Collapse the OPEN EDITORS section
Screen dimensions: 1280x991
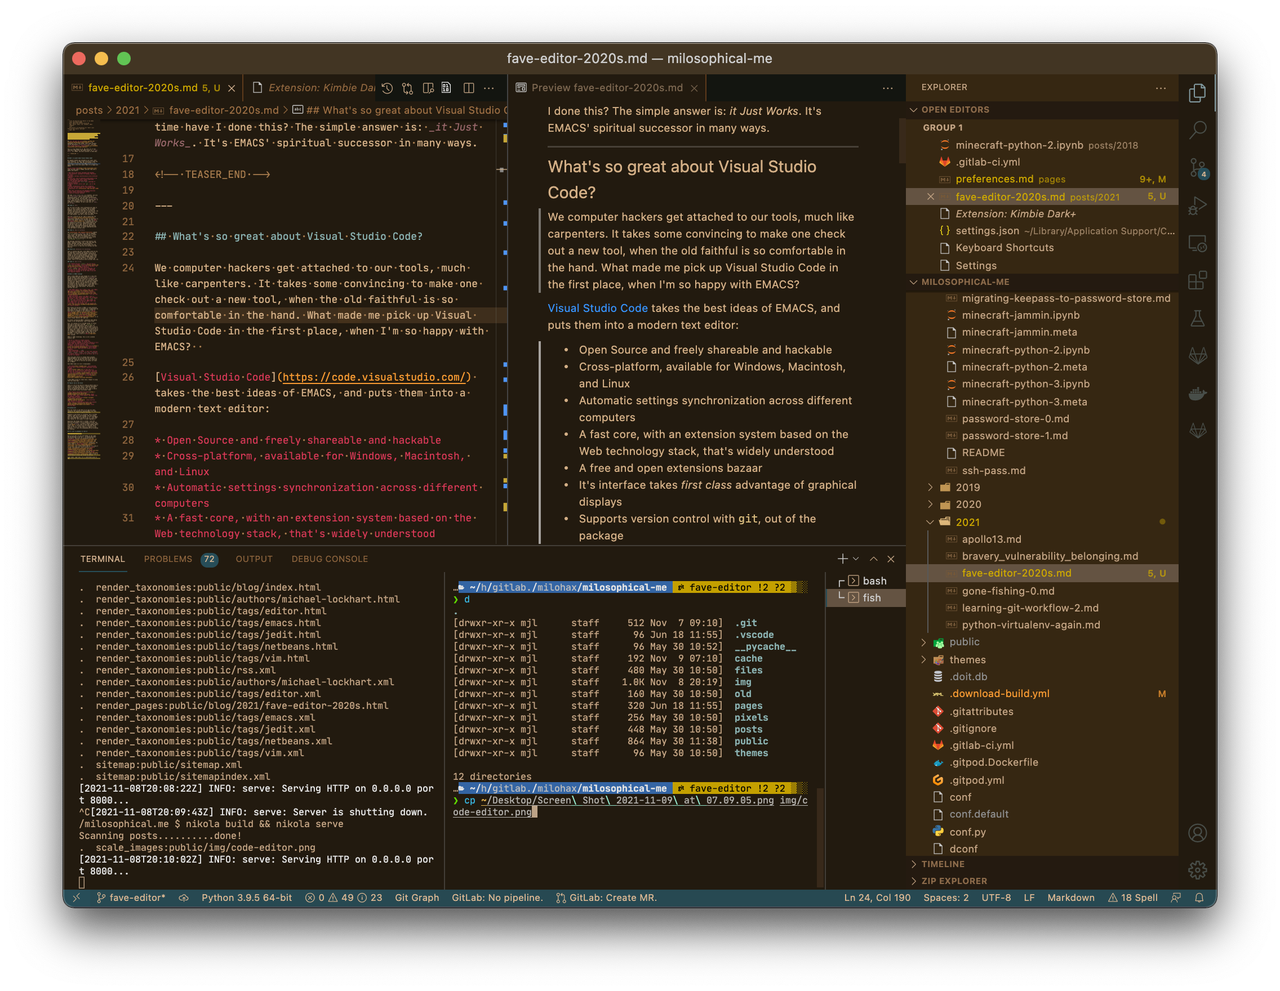914,110
